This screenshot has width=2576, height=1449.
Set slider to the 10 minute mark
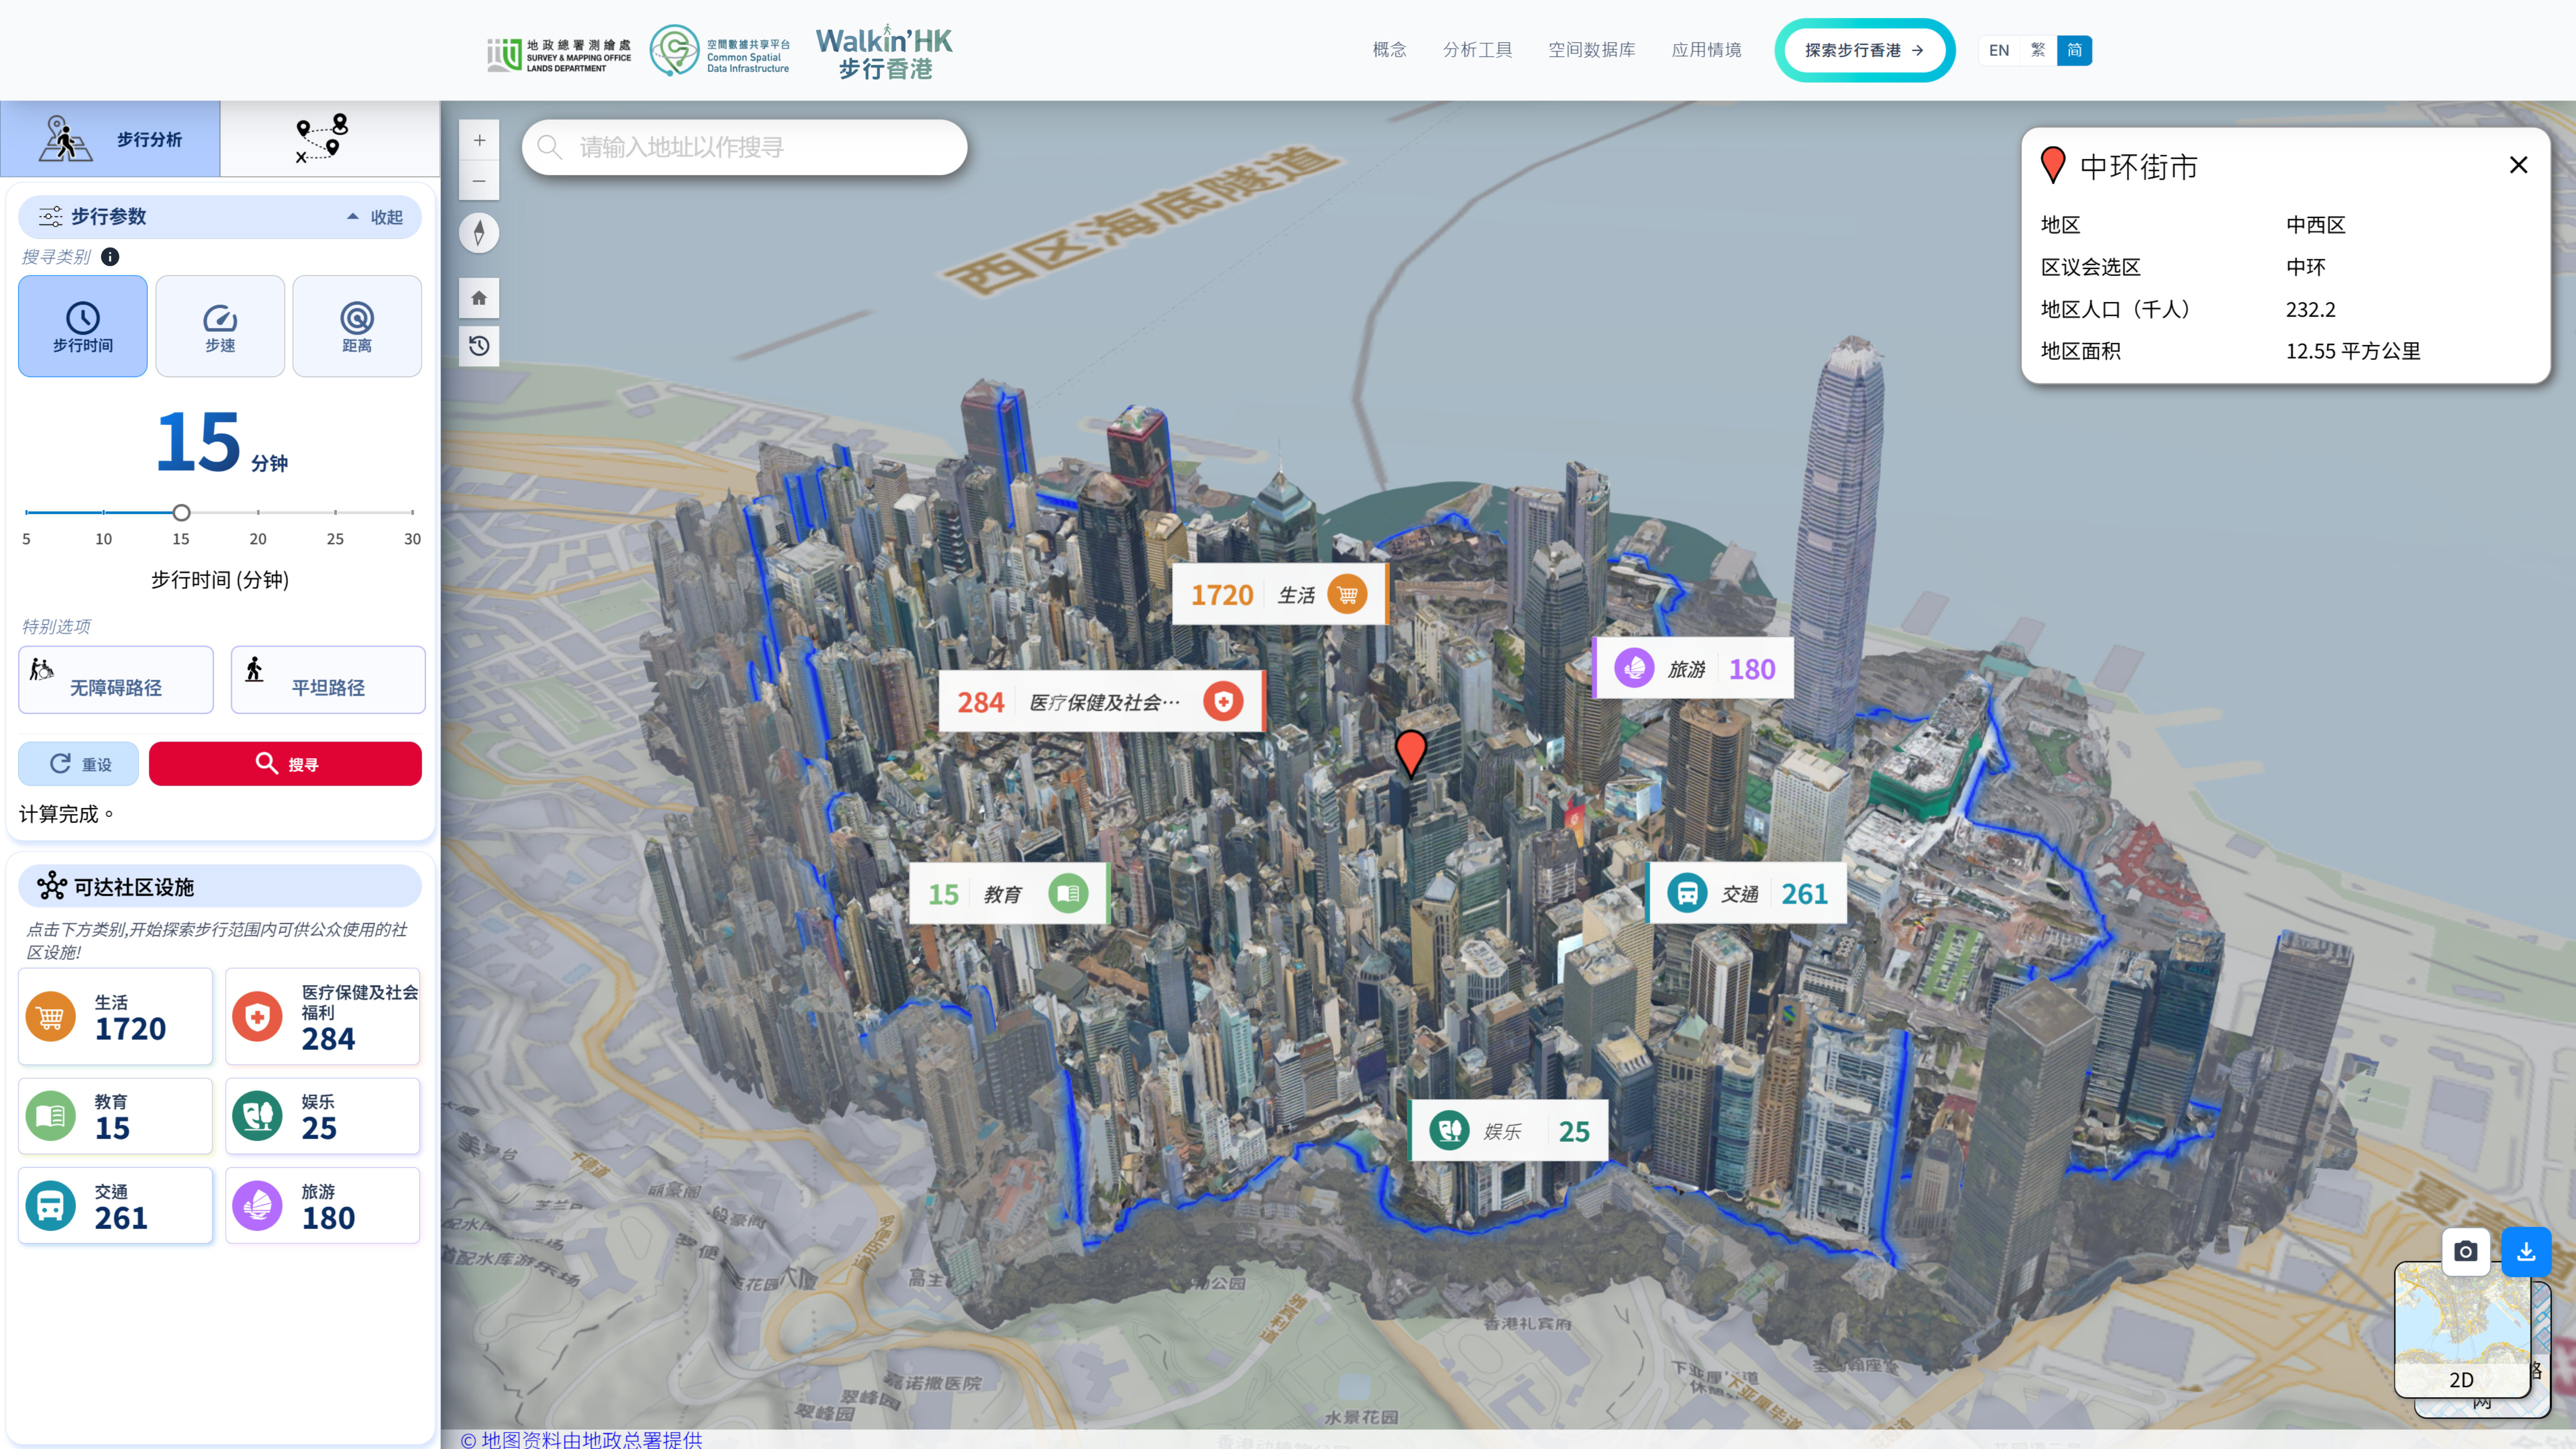[x=104, y=512]
